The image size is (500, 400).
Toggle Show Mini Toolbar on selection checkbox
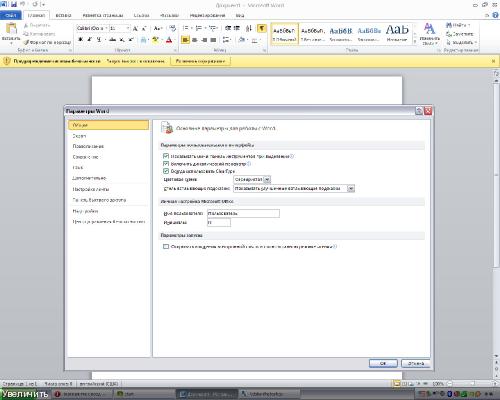point(166,156)
